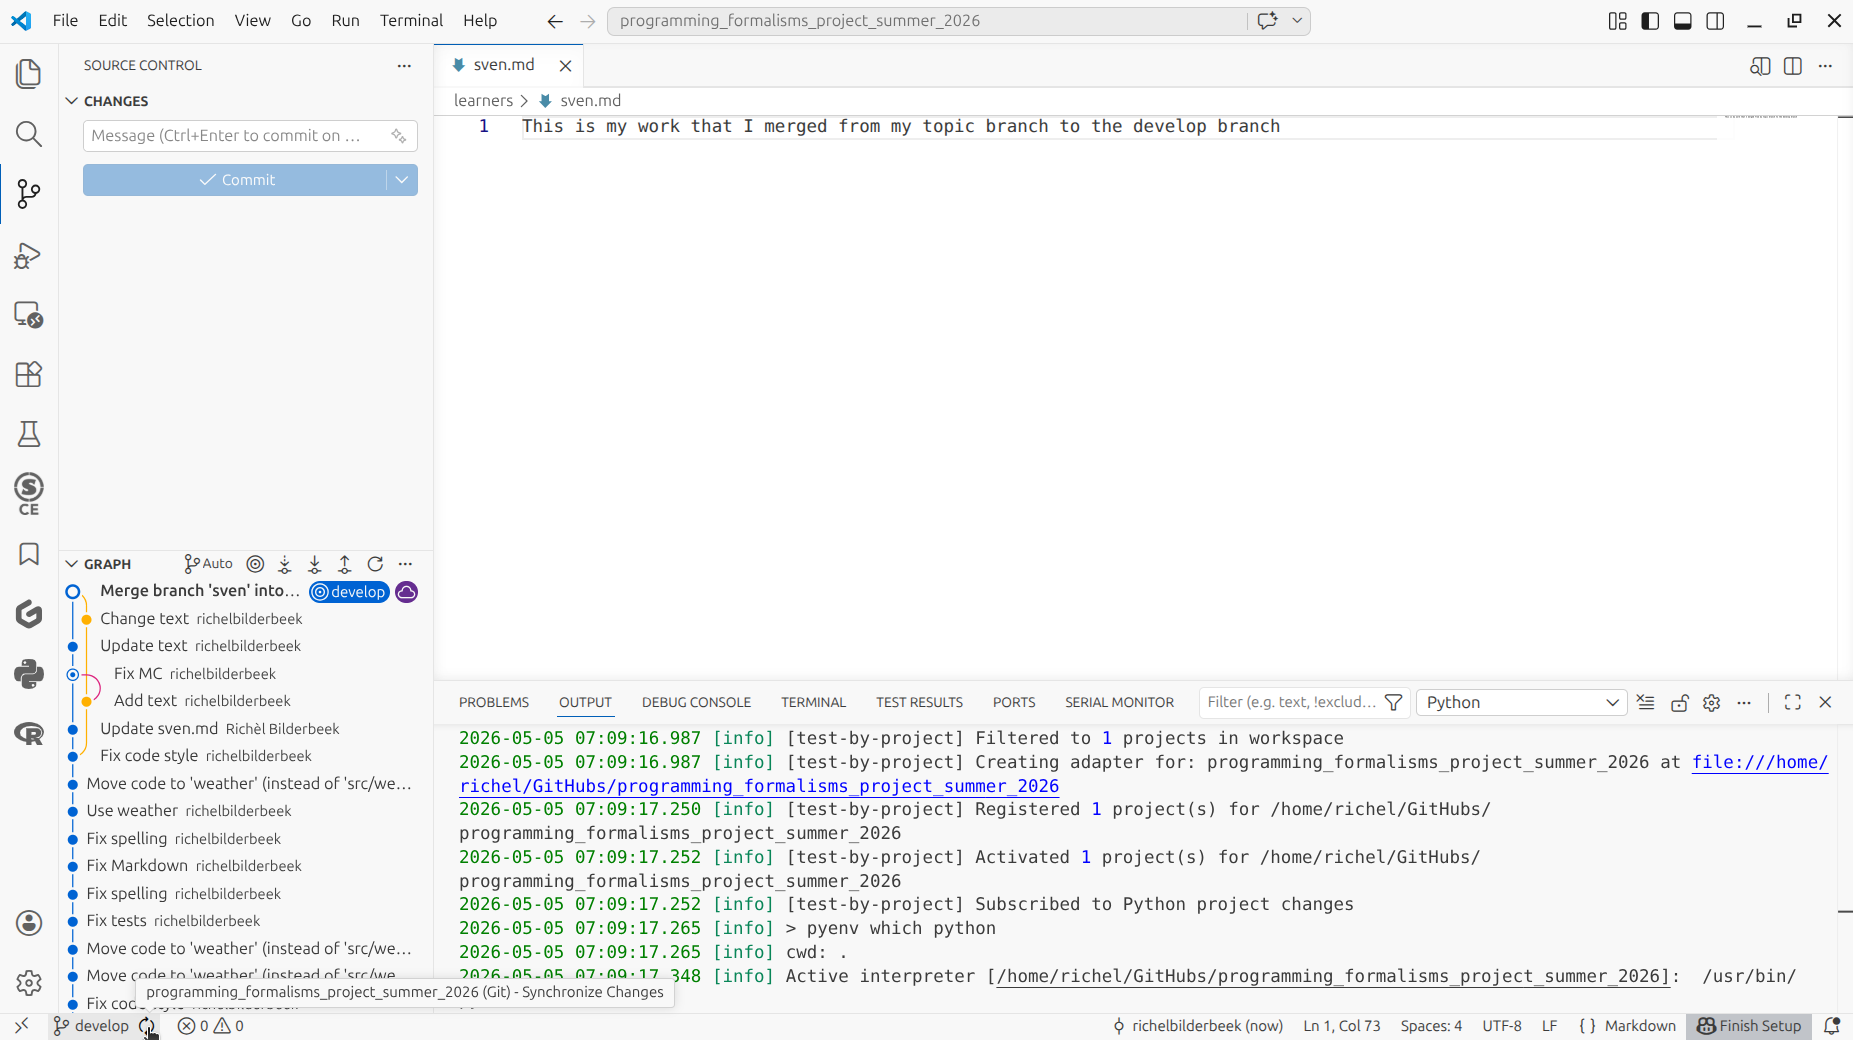The height and width of the screenshot is (1040, 1853).
Task: Open the Accounts menu icon
Action: point(29,923)
